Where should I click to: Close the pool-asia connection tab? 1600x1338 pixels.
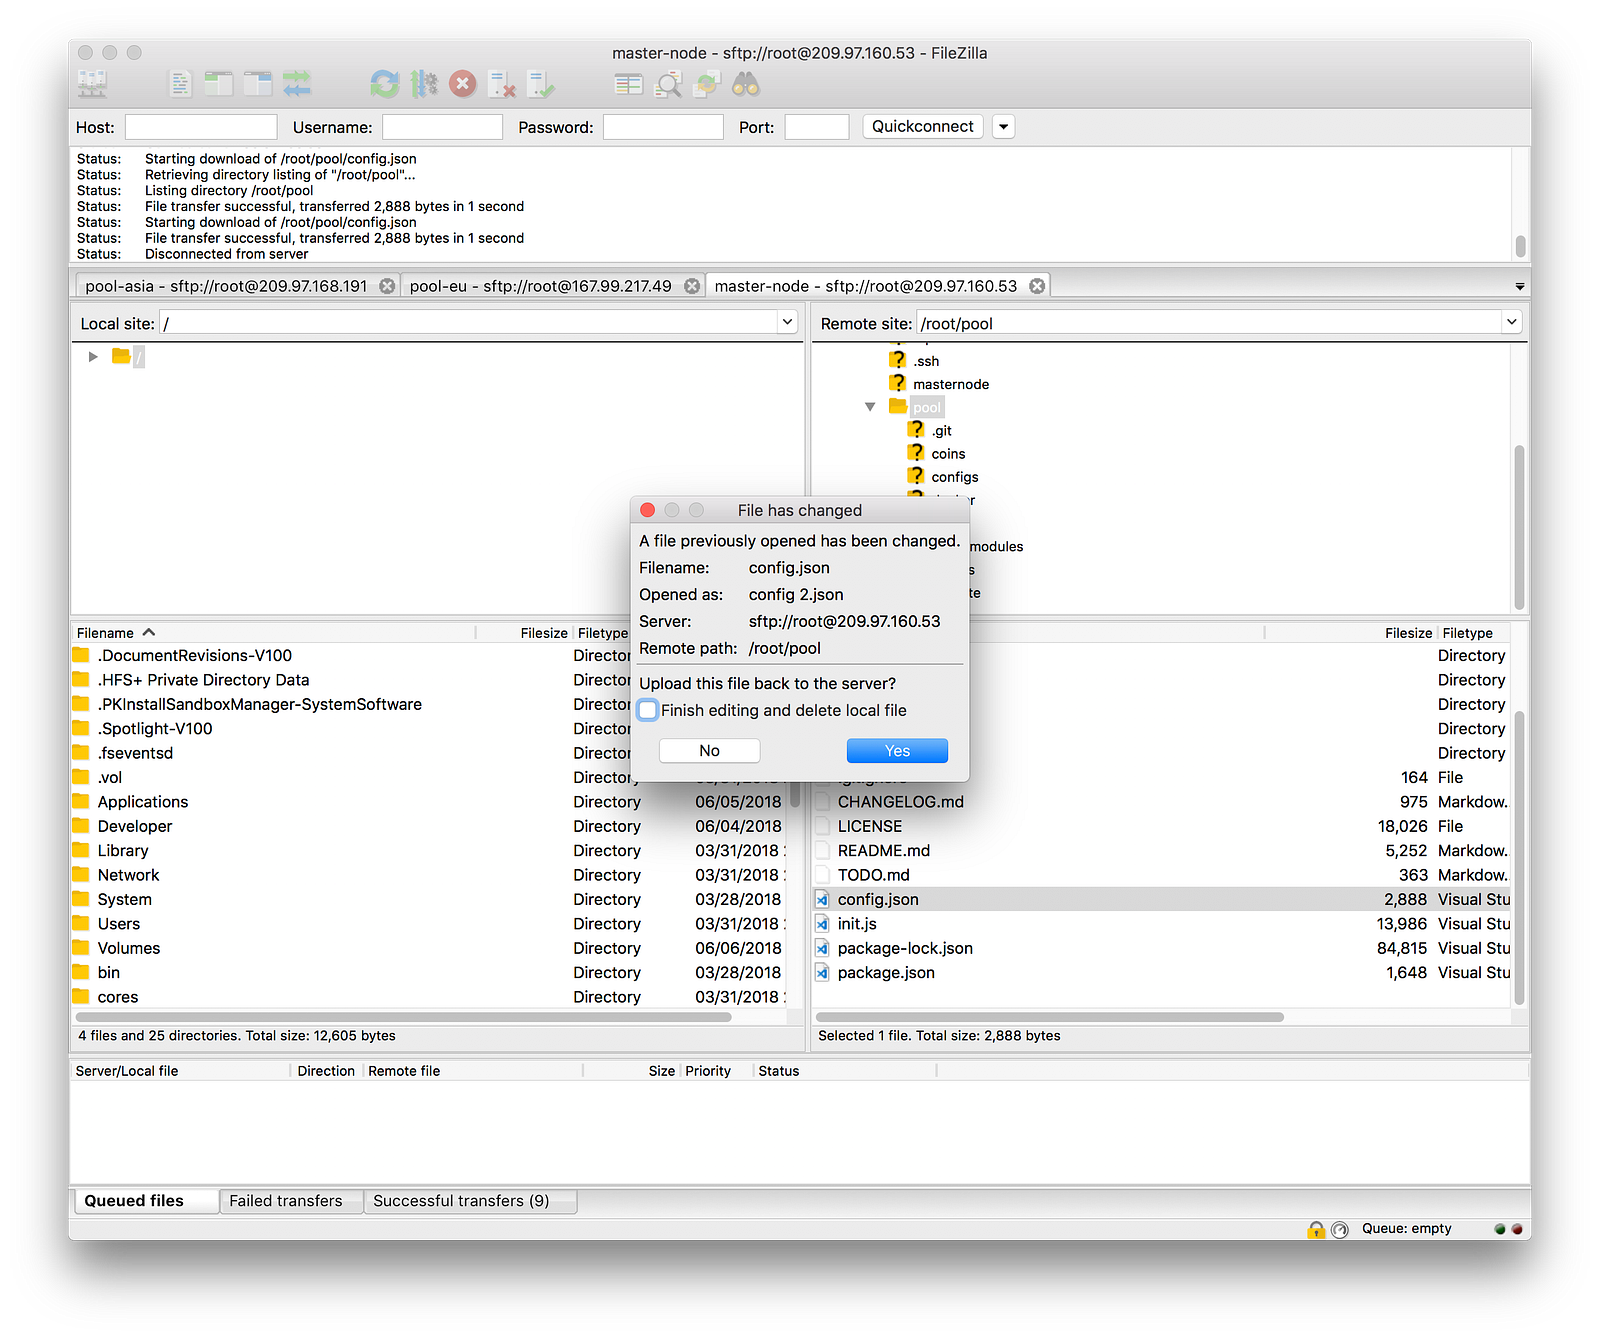(x=387, y=286)
